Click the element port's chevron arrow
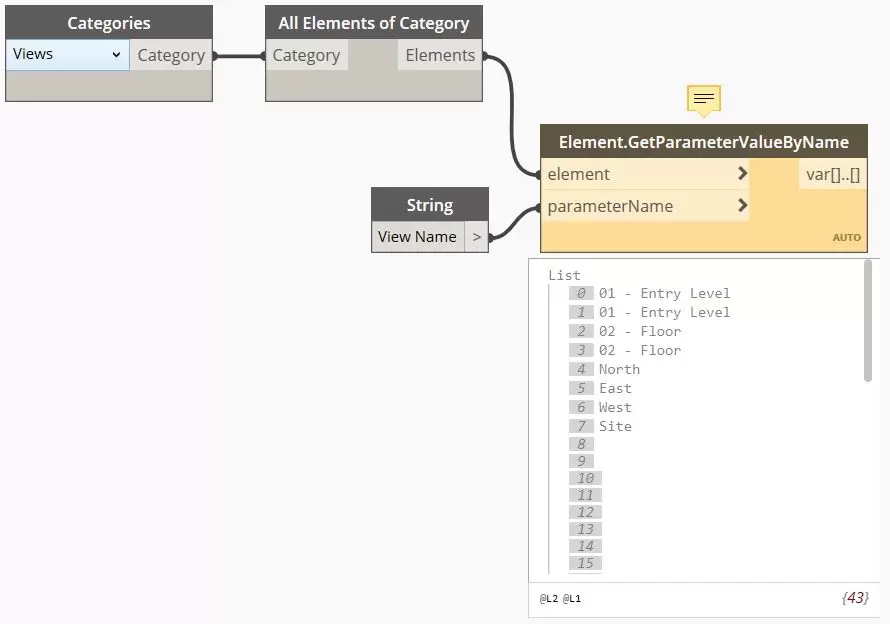890x624 pixels. coord(742,174)
